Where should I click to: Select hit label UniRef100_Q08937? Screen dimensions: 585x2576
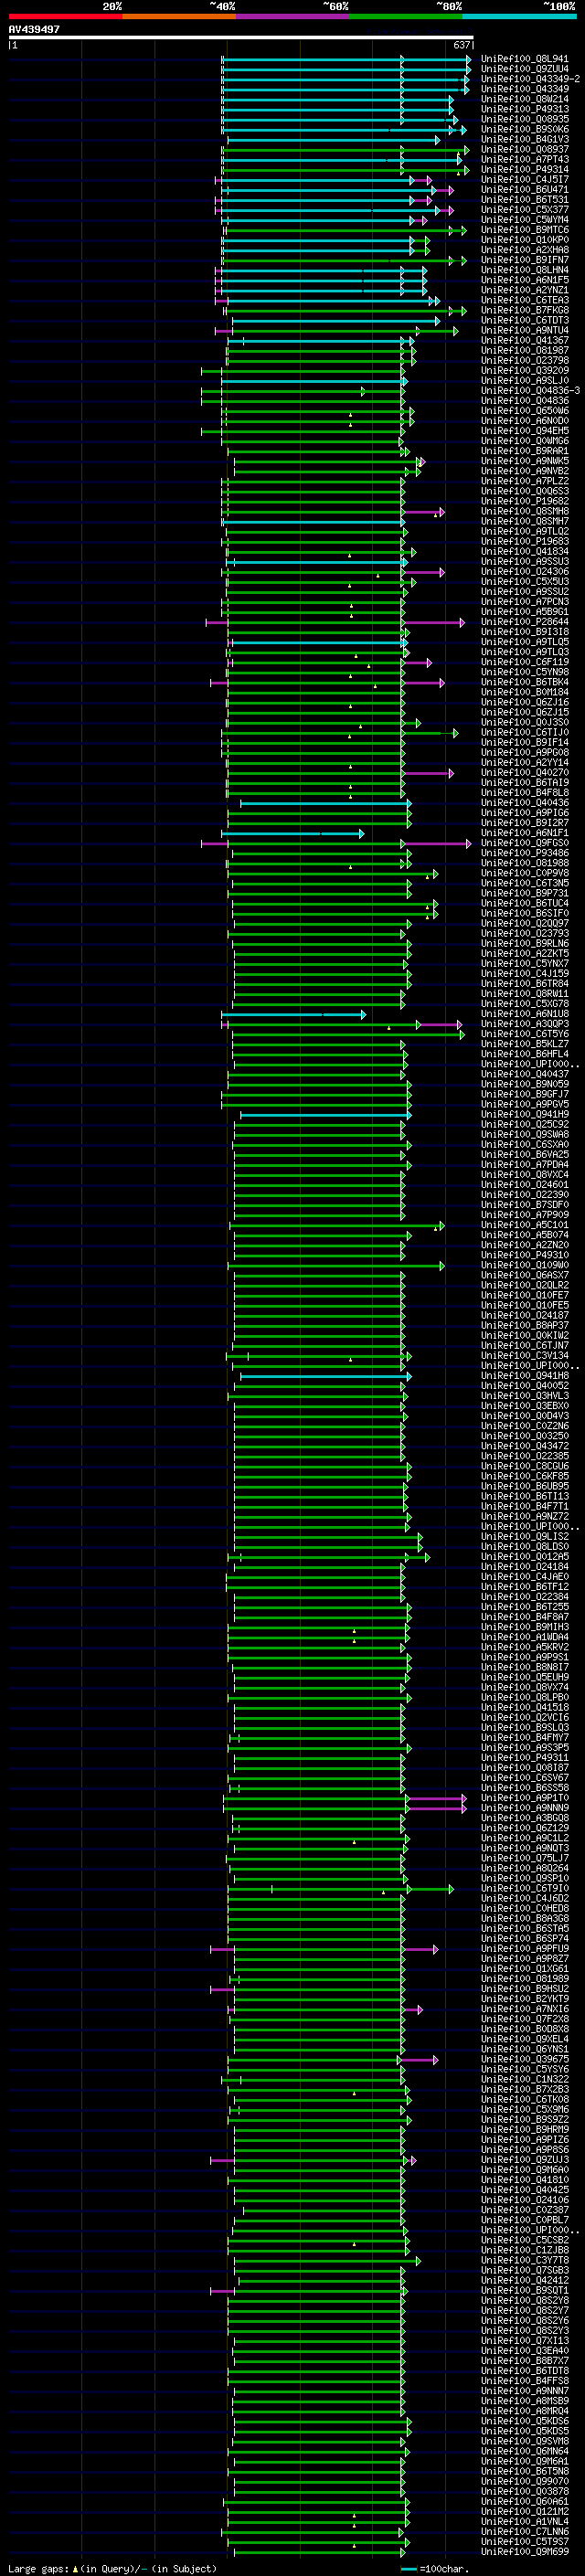525,149
